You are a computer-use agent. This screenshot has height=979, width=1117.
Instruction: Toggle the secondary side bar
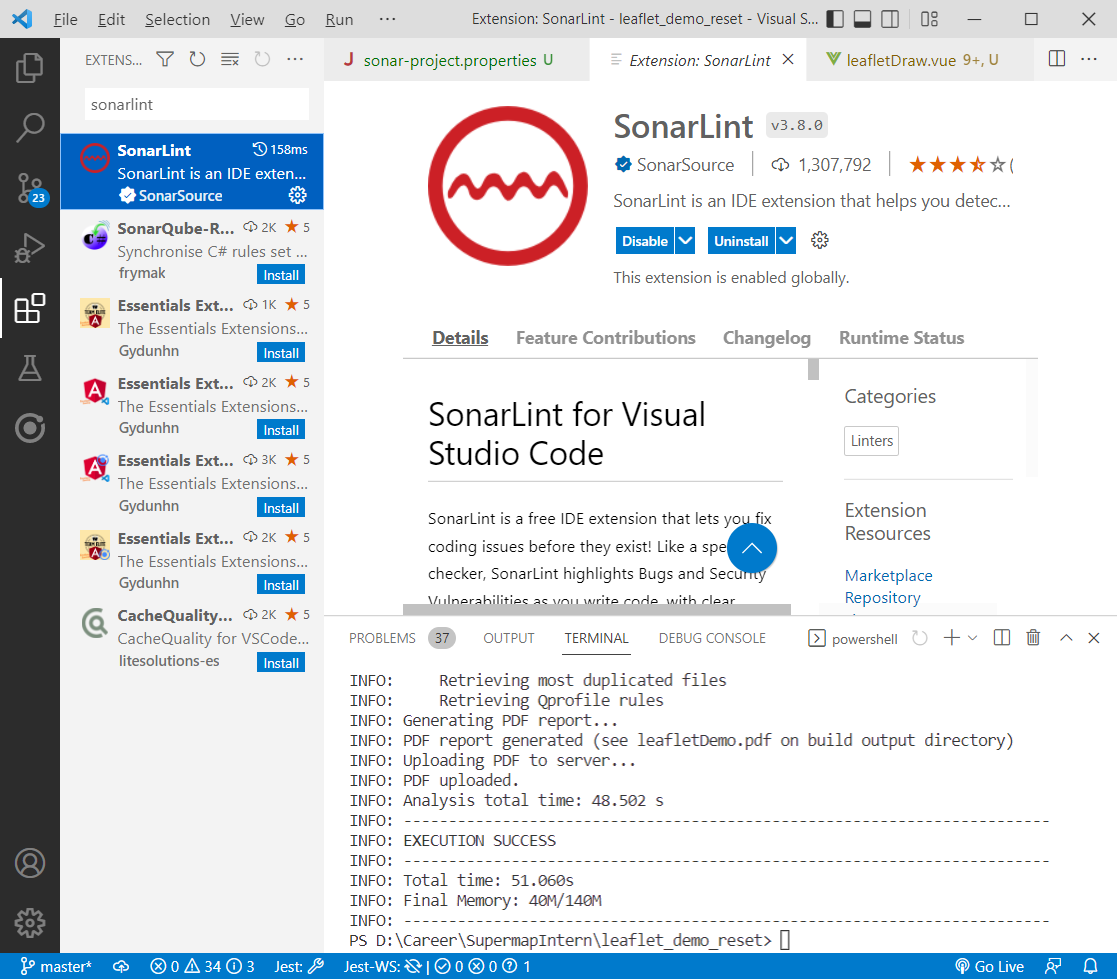(x=890, y=19)
